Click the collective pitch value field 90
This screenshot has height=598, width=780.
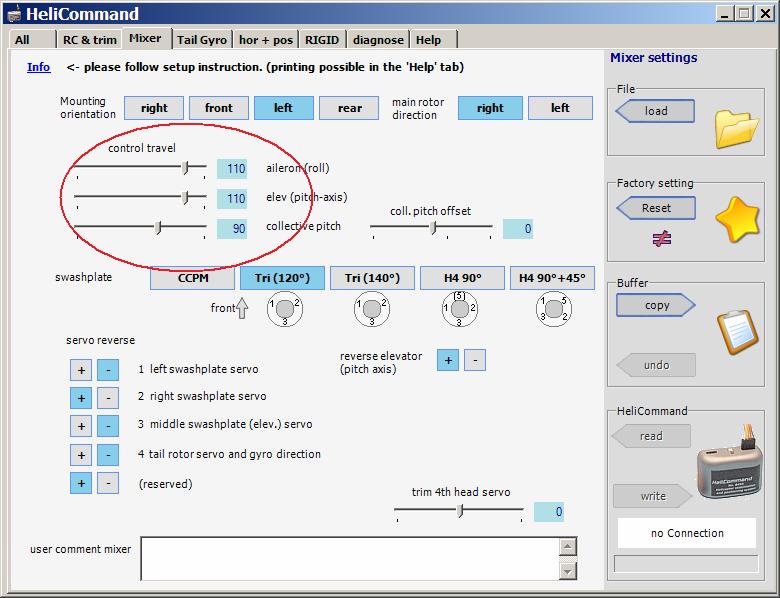coord(232,229)
